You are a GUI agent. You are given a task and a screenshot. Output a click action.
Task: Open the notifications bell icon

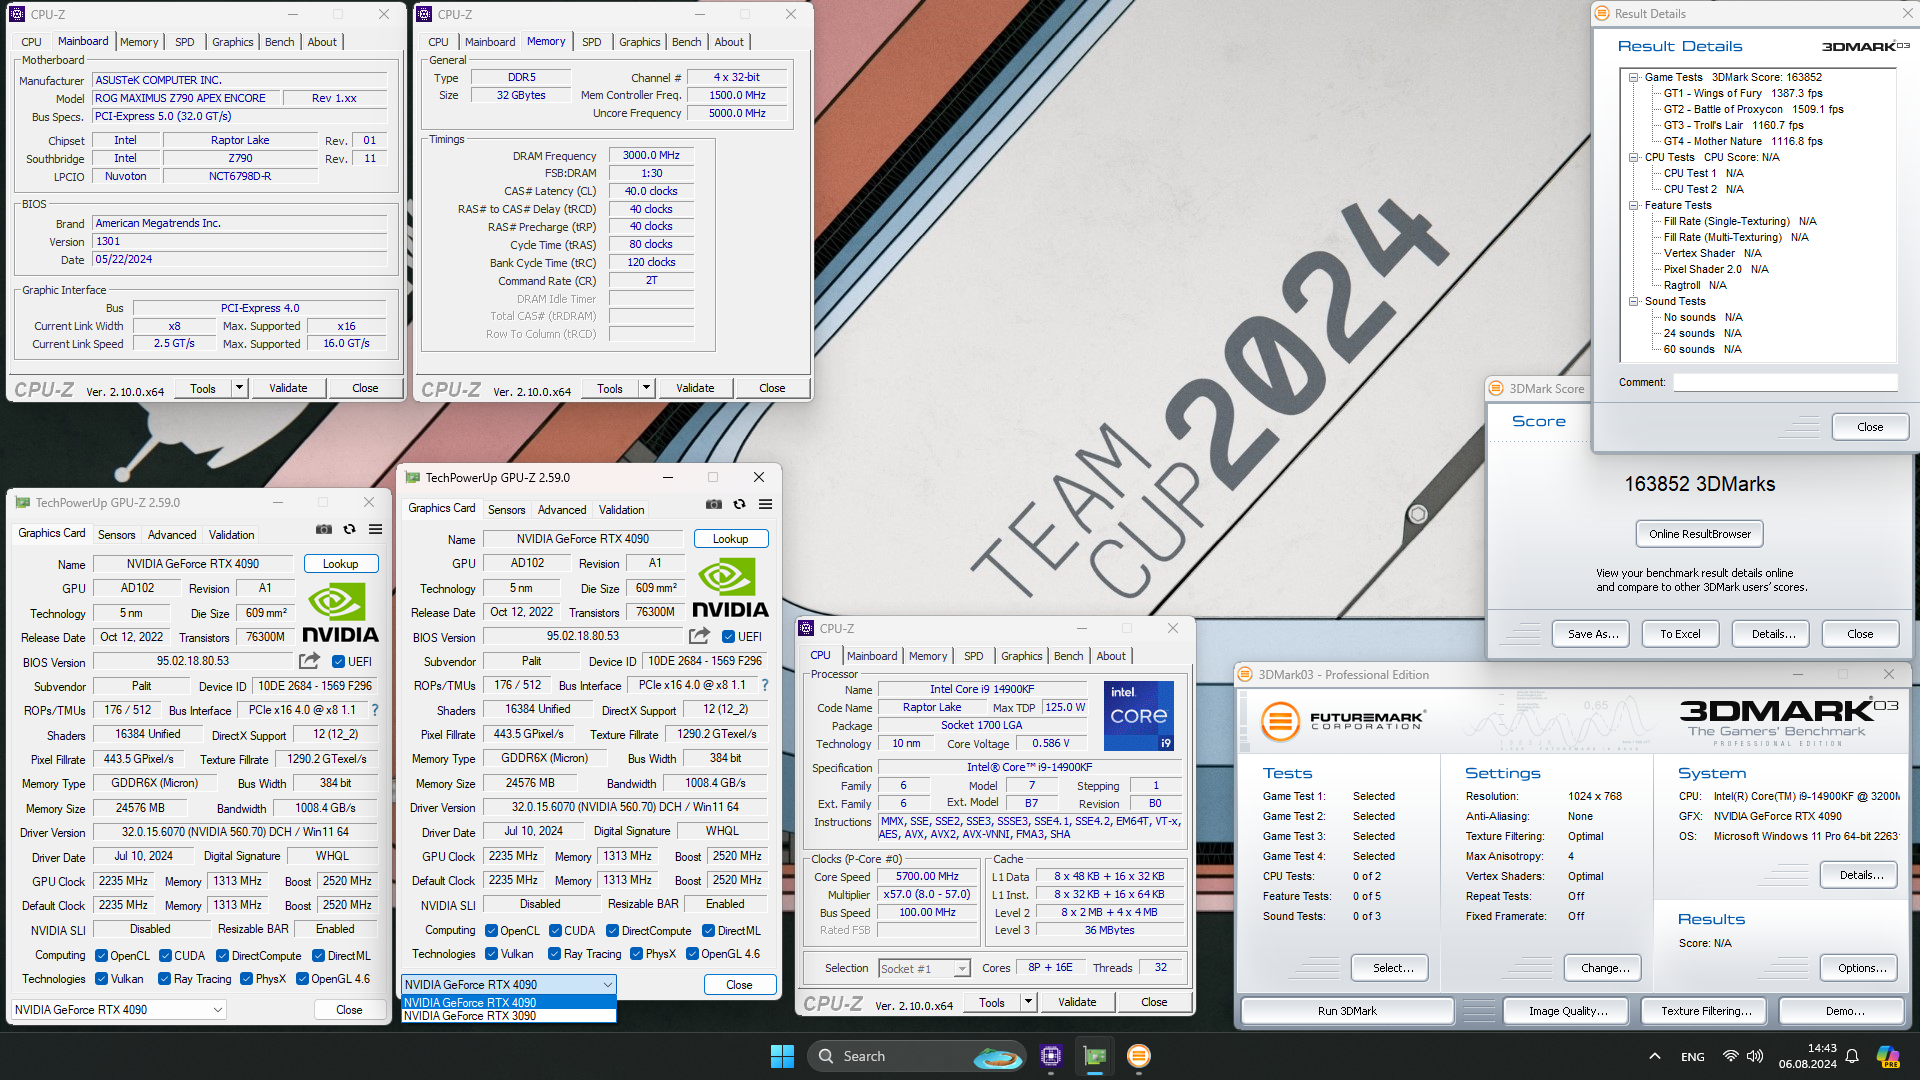(x=1852, y=1056)
